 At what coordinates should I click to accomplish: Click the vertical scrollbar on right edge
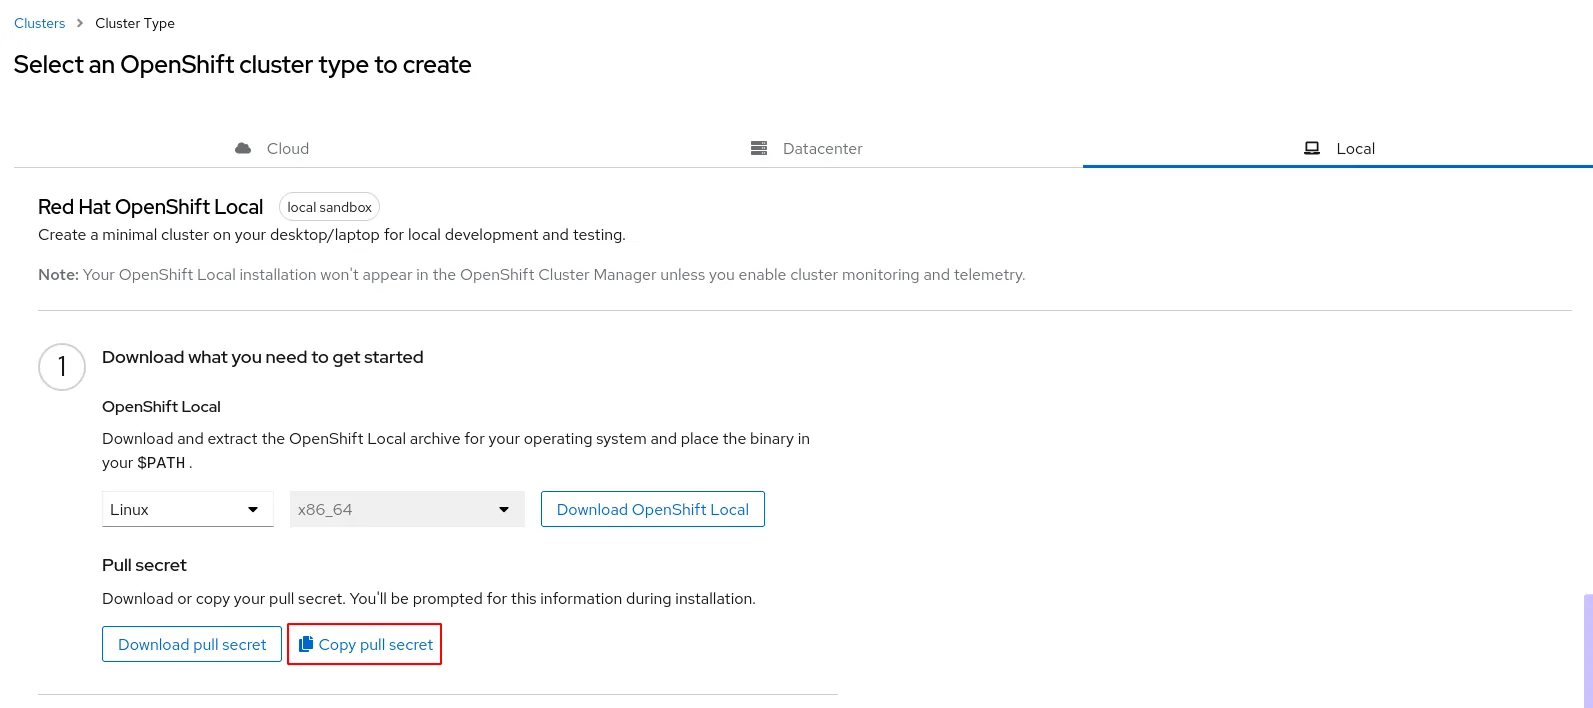point(1587,650)
